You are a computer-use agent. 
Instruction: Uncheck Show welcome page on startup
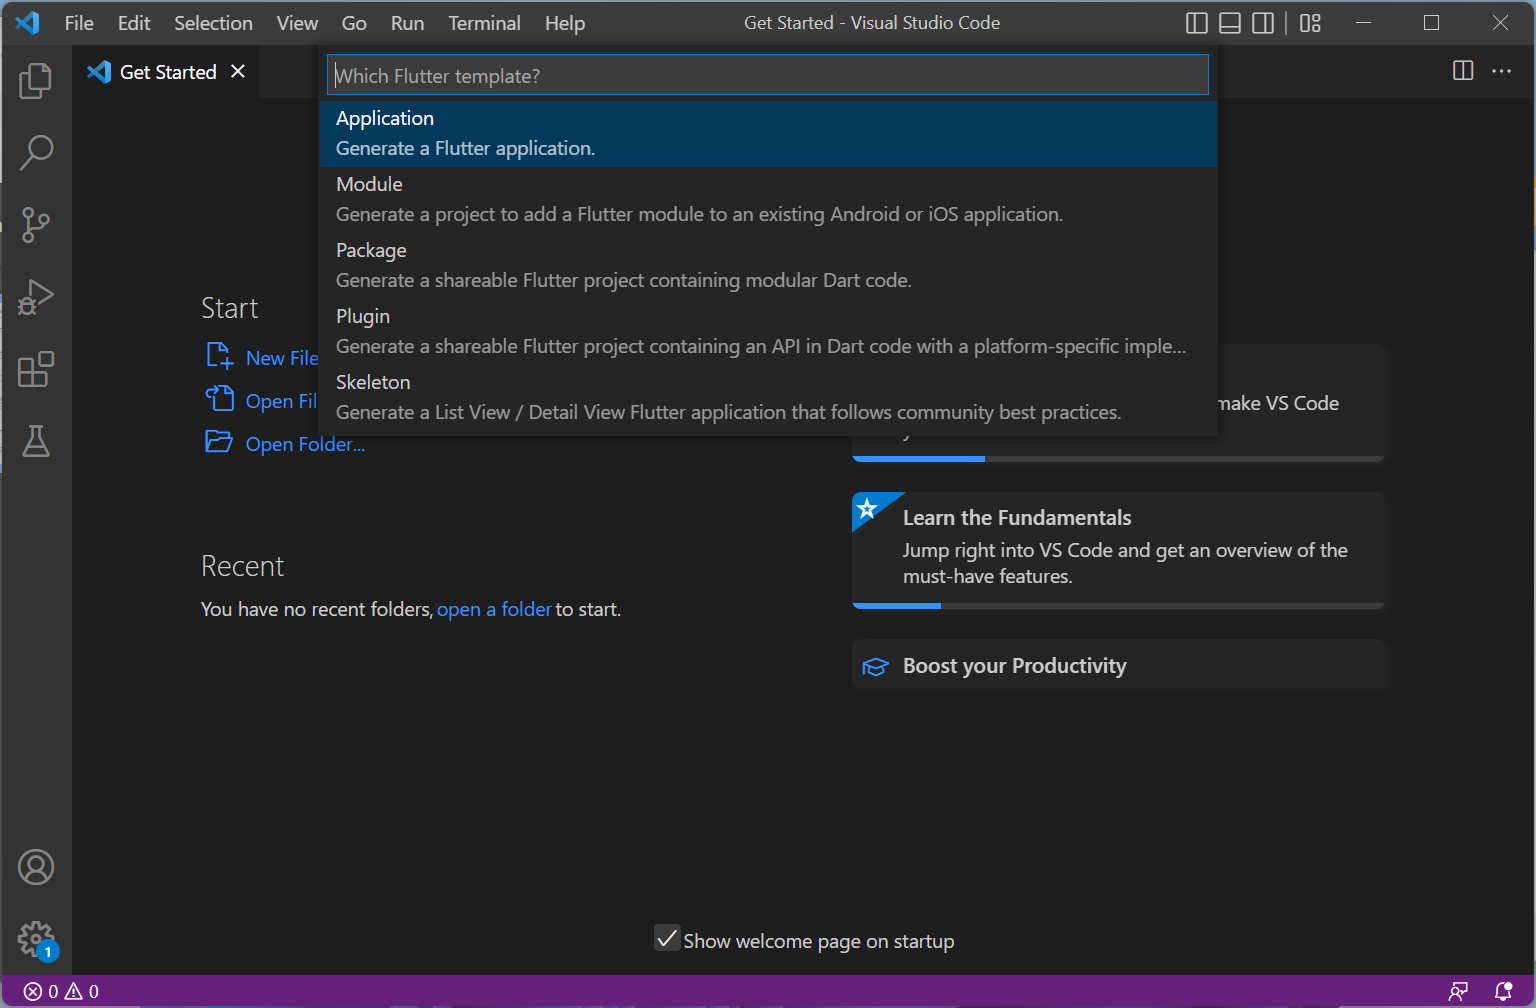coord(667,938)
